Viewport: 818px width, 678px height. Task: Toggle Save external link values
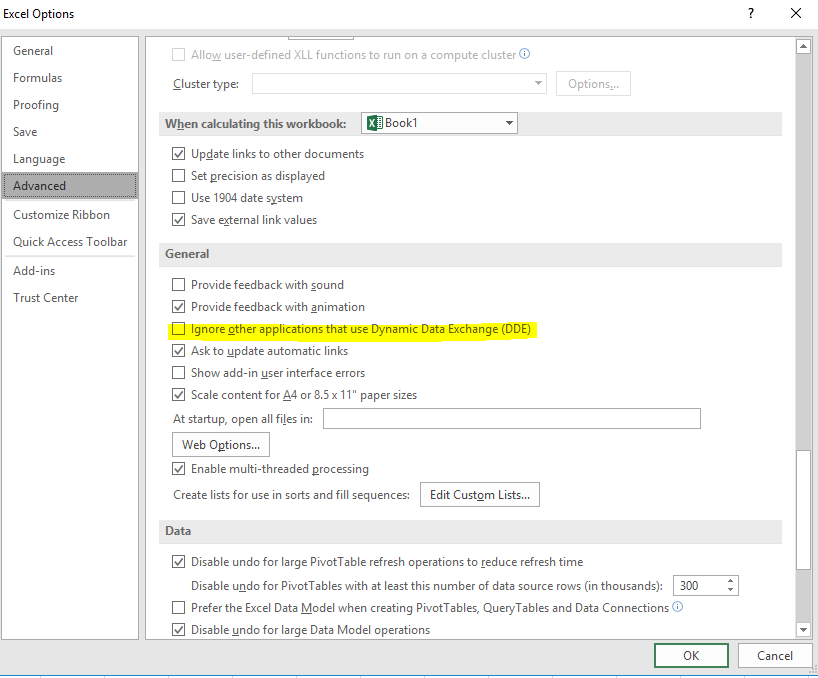pos(178,220)
